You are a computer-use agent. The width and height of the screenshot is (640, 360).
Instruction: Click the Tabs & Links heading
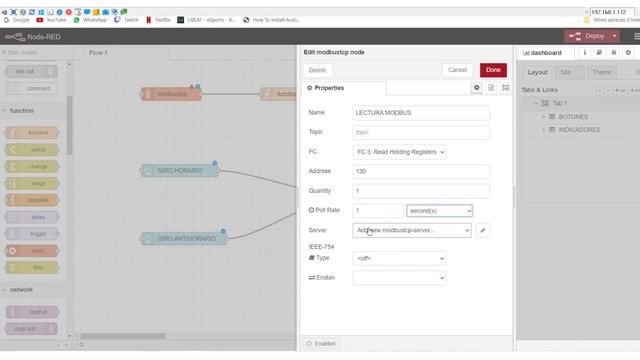[539, 90]
